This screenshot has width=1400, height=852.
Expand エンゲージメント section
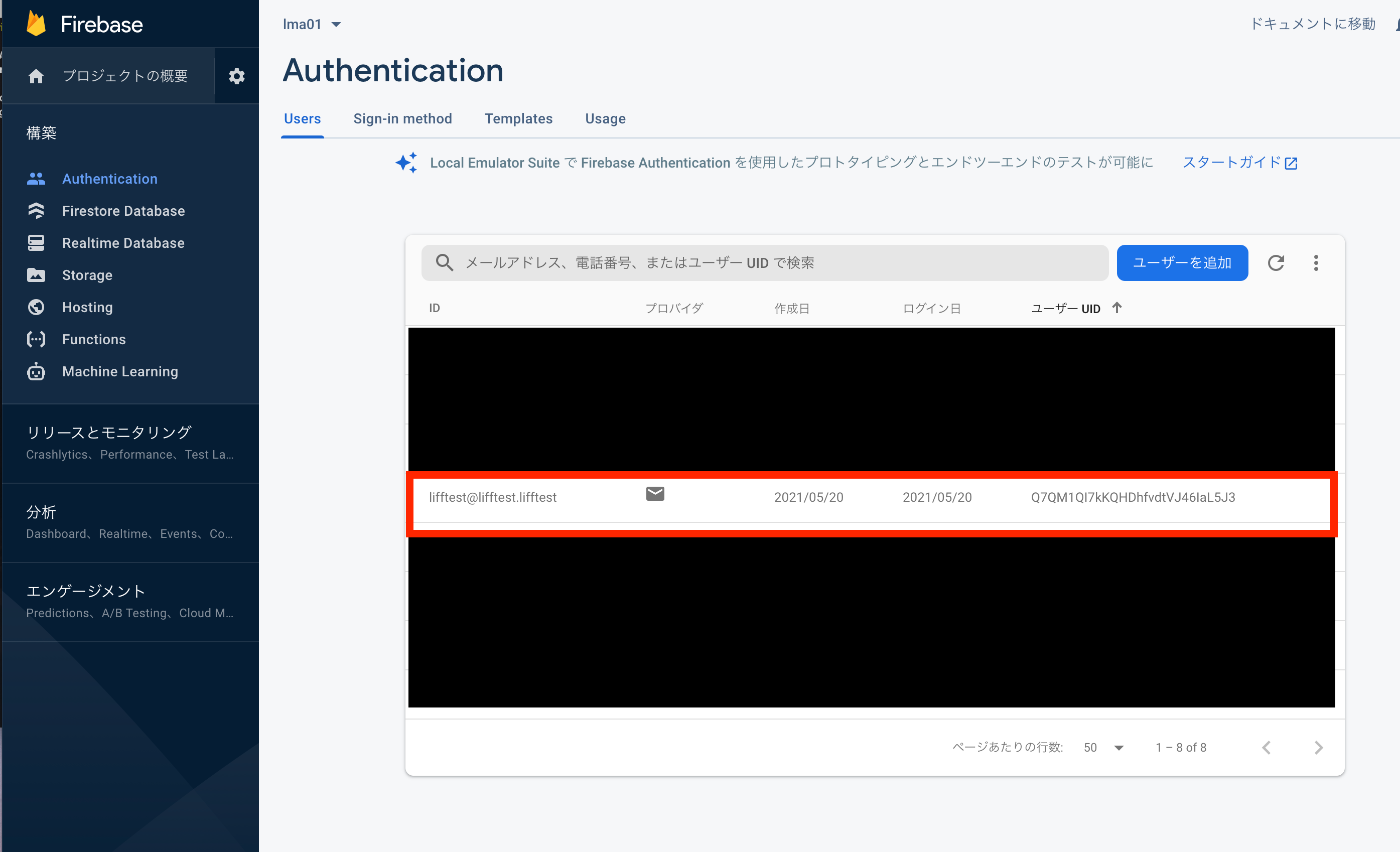(x=130, y=601)
